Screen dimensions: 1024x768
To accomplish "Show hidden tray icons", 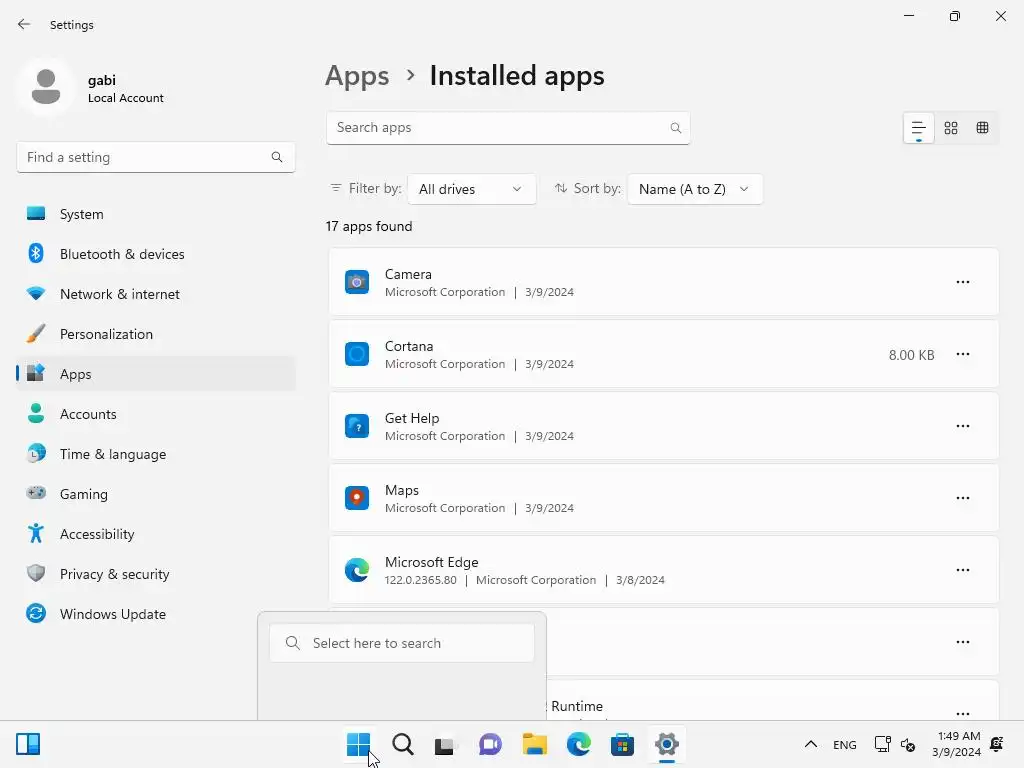I will (x=810, y=744).
